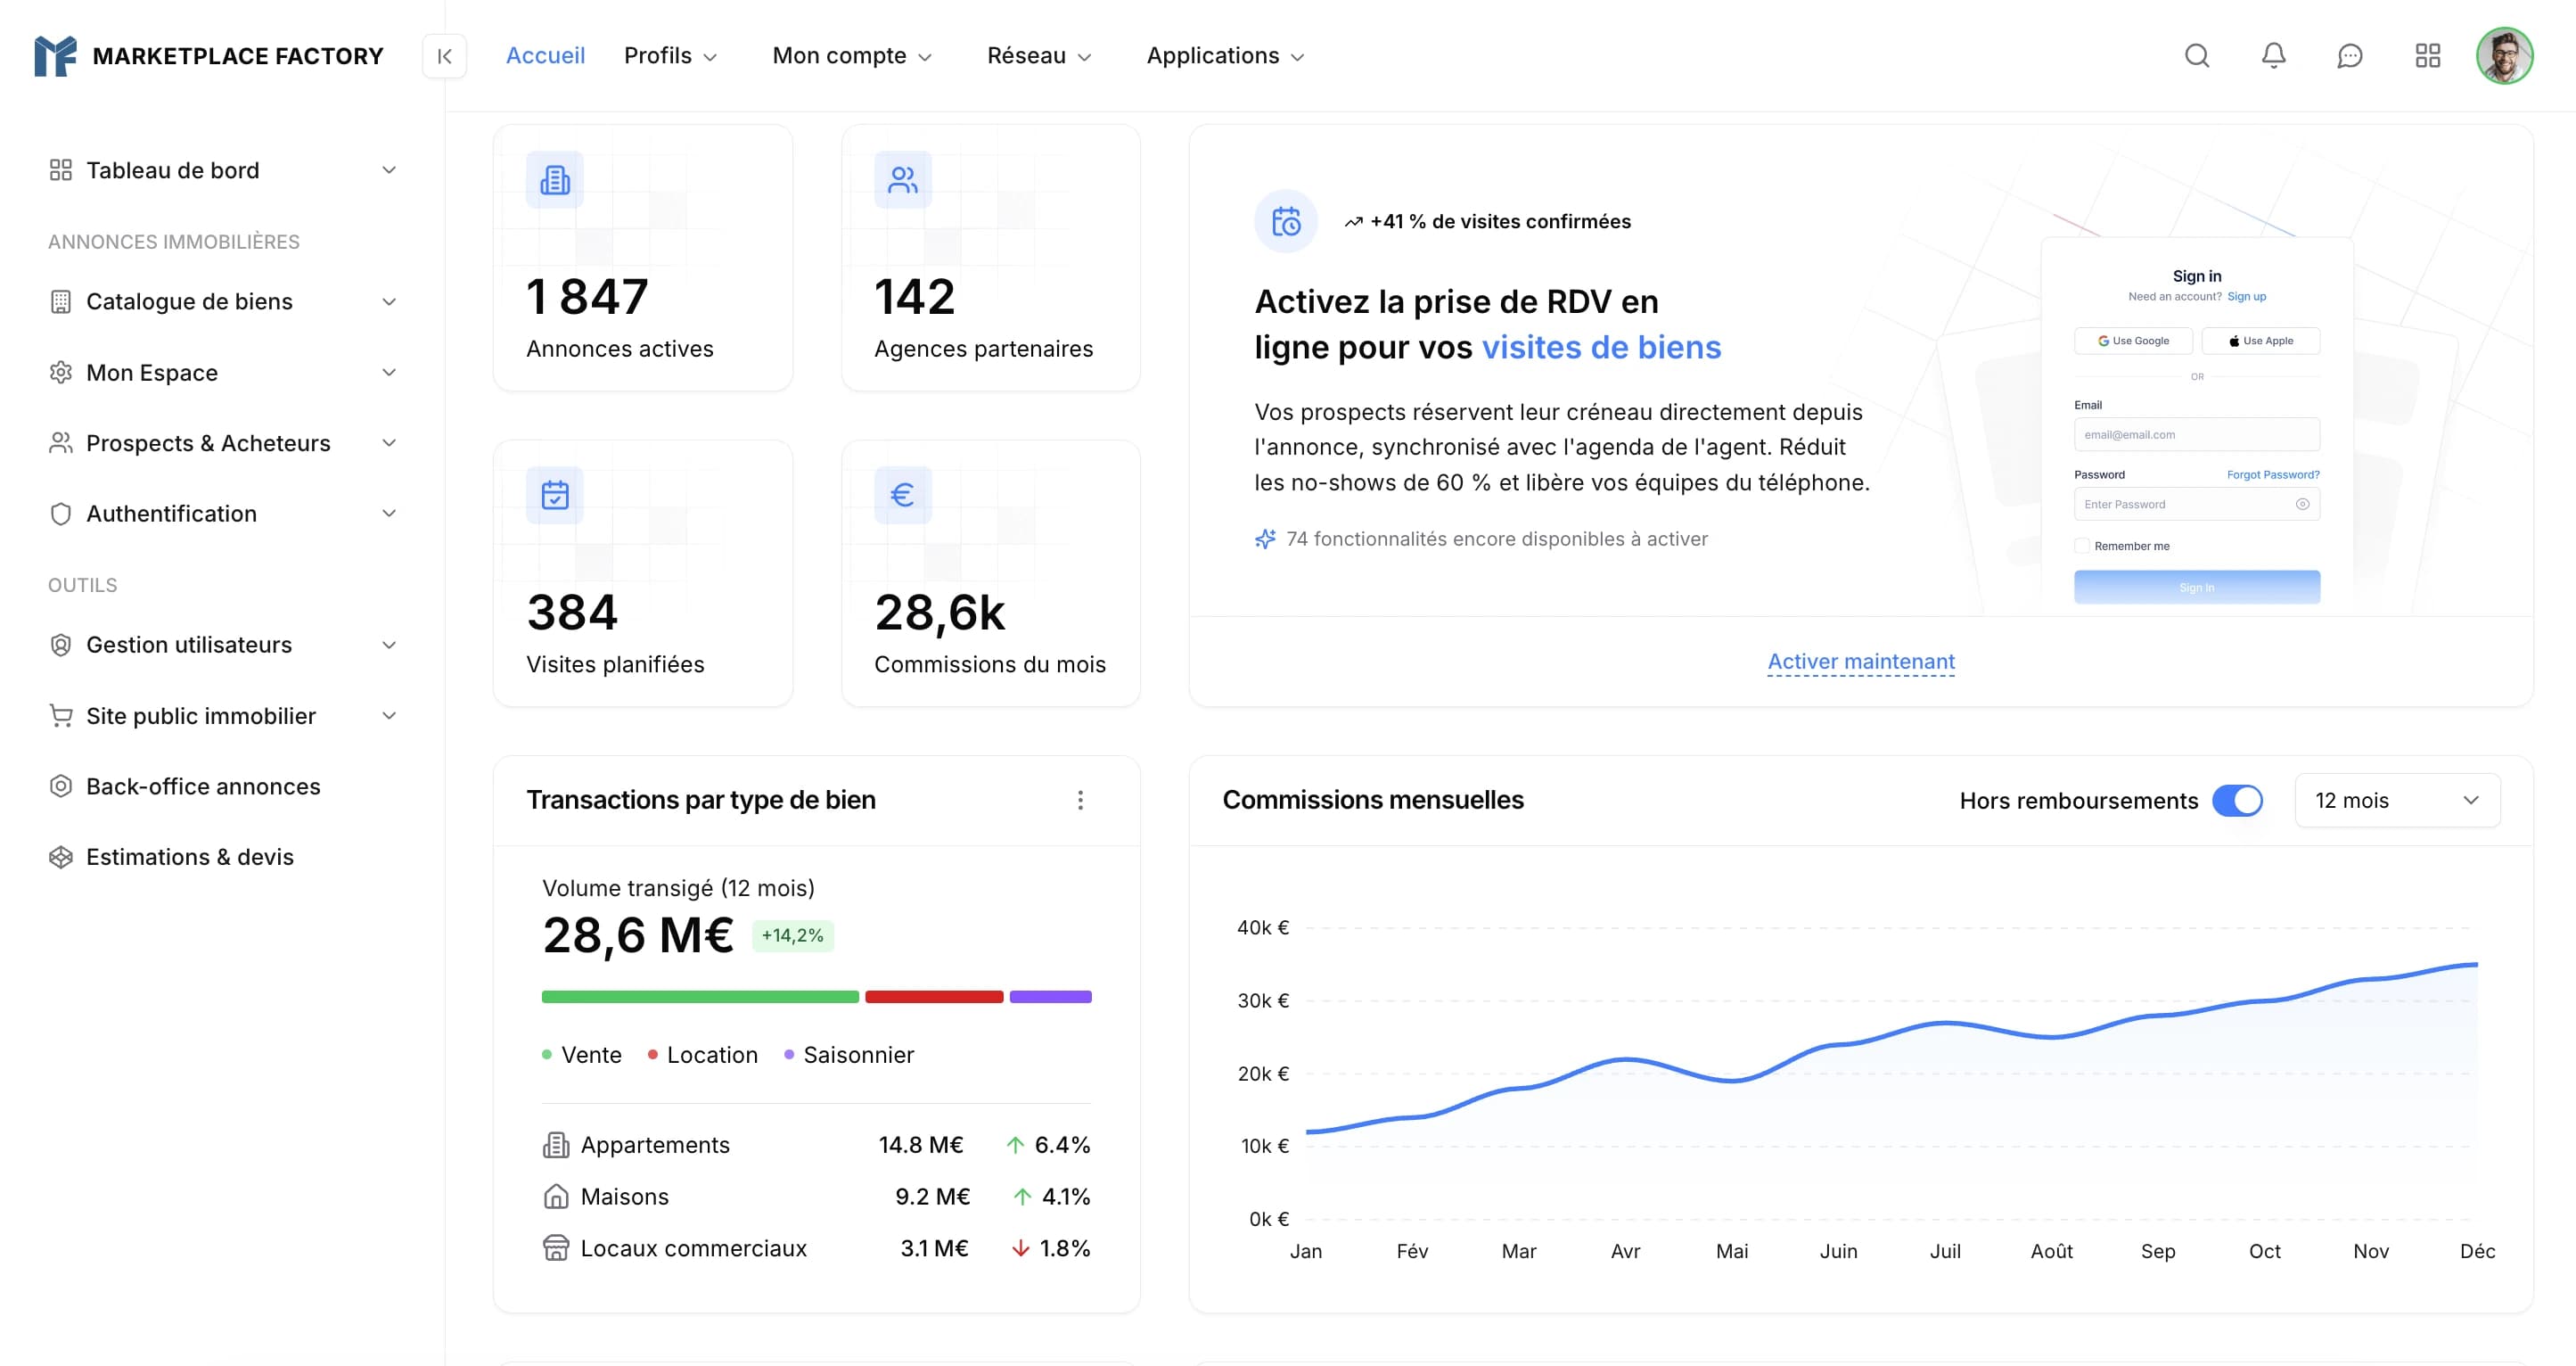Open the Accueil menu item
The width and height of the screenshot is (2576, 1366).
click(545, 55)
